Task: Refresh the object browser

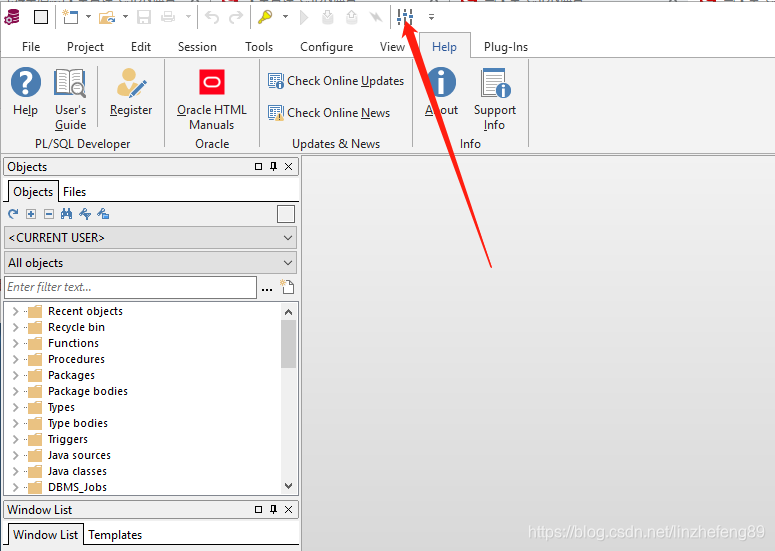Action: point(13,214)
